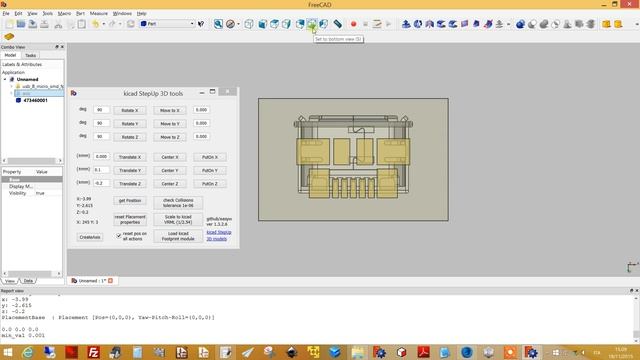640x360 pixels.
Task: Set the axonometric view with cube icon
Action: click(x=249, y=24)
